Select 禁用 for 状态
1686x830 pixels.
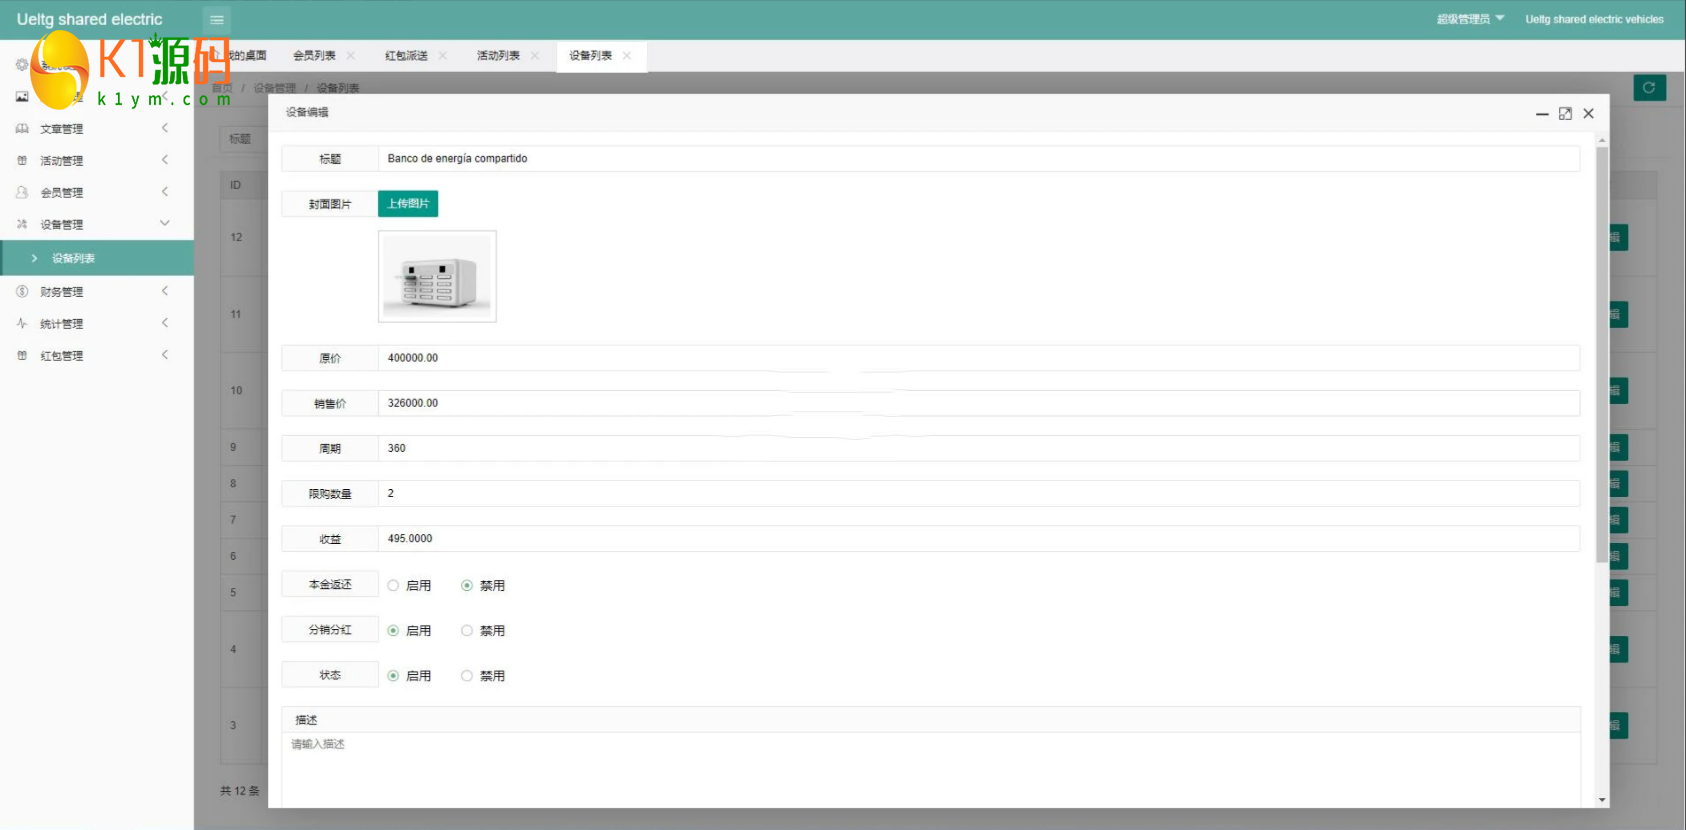pyautogui.click(x=467, y=676)
